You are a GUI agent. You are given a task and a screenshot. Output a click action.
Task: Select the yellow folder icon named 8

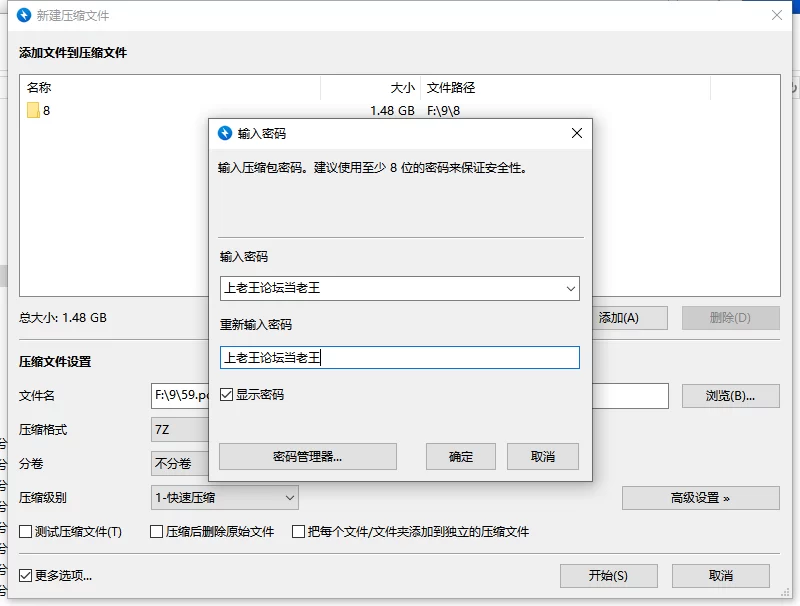[x=33, y=110]
